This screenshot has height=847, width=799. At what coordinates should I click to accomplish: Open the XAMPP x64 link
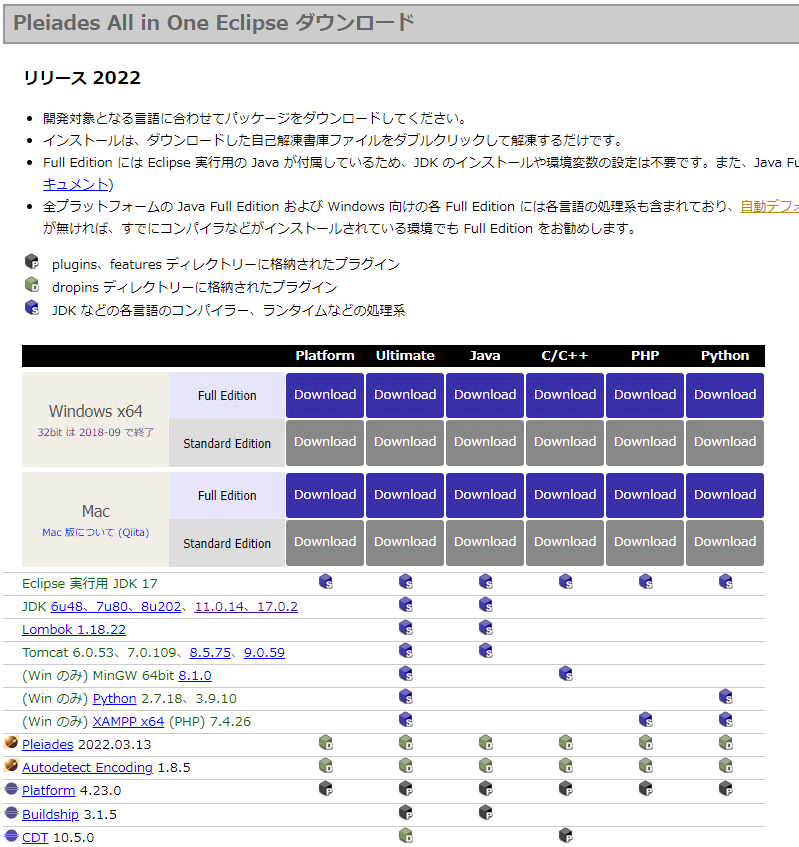coord(128,721)
